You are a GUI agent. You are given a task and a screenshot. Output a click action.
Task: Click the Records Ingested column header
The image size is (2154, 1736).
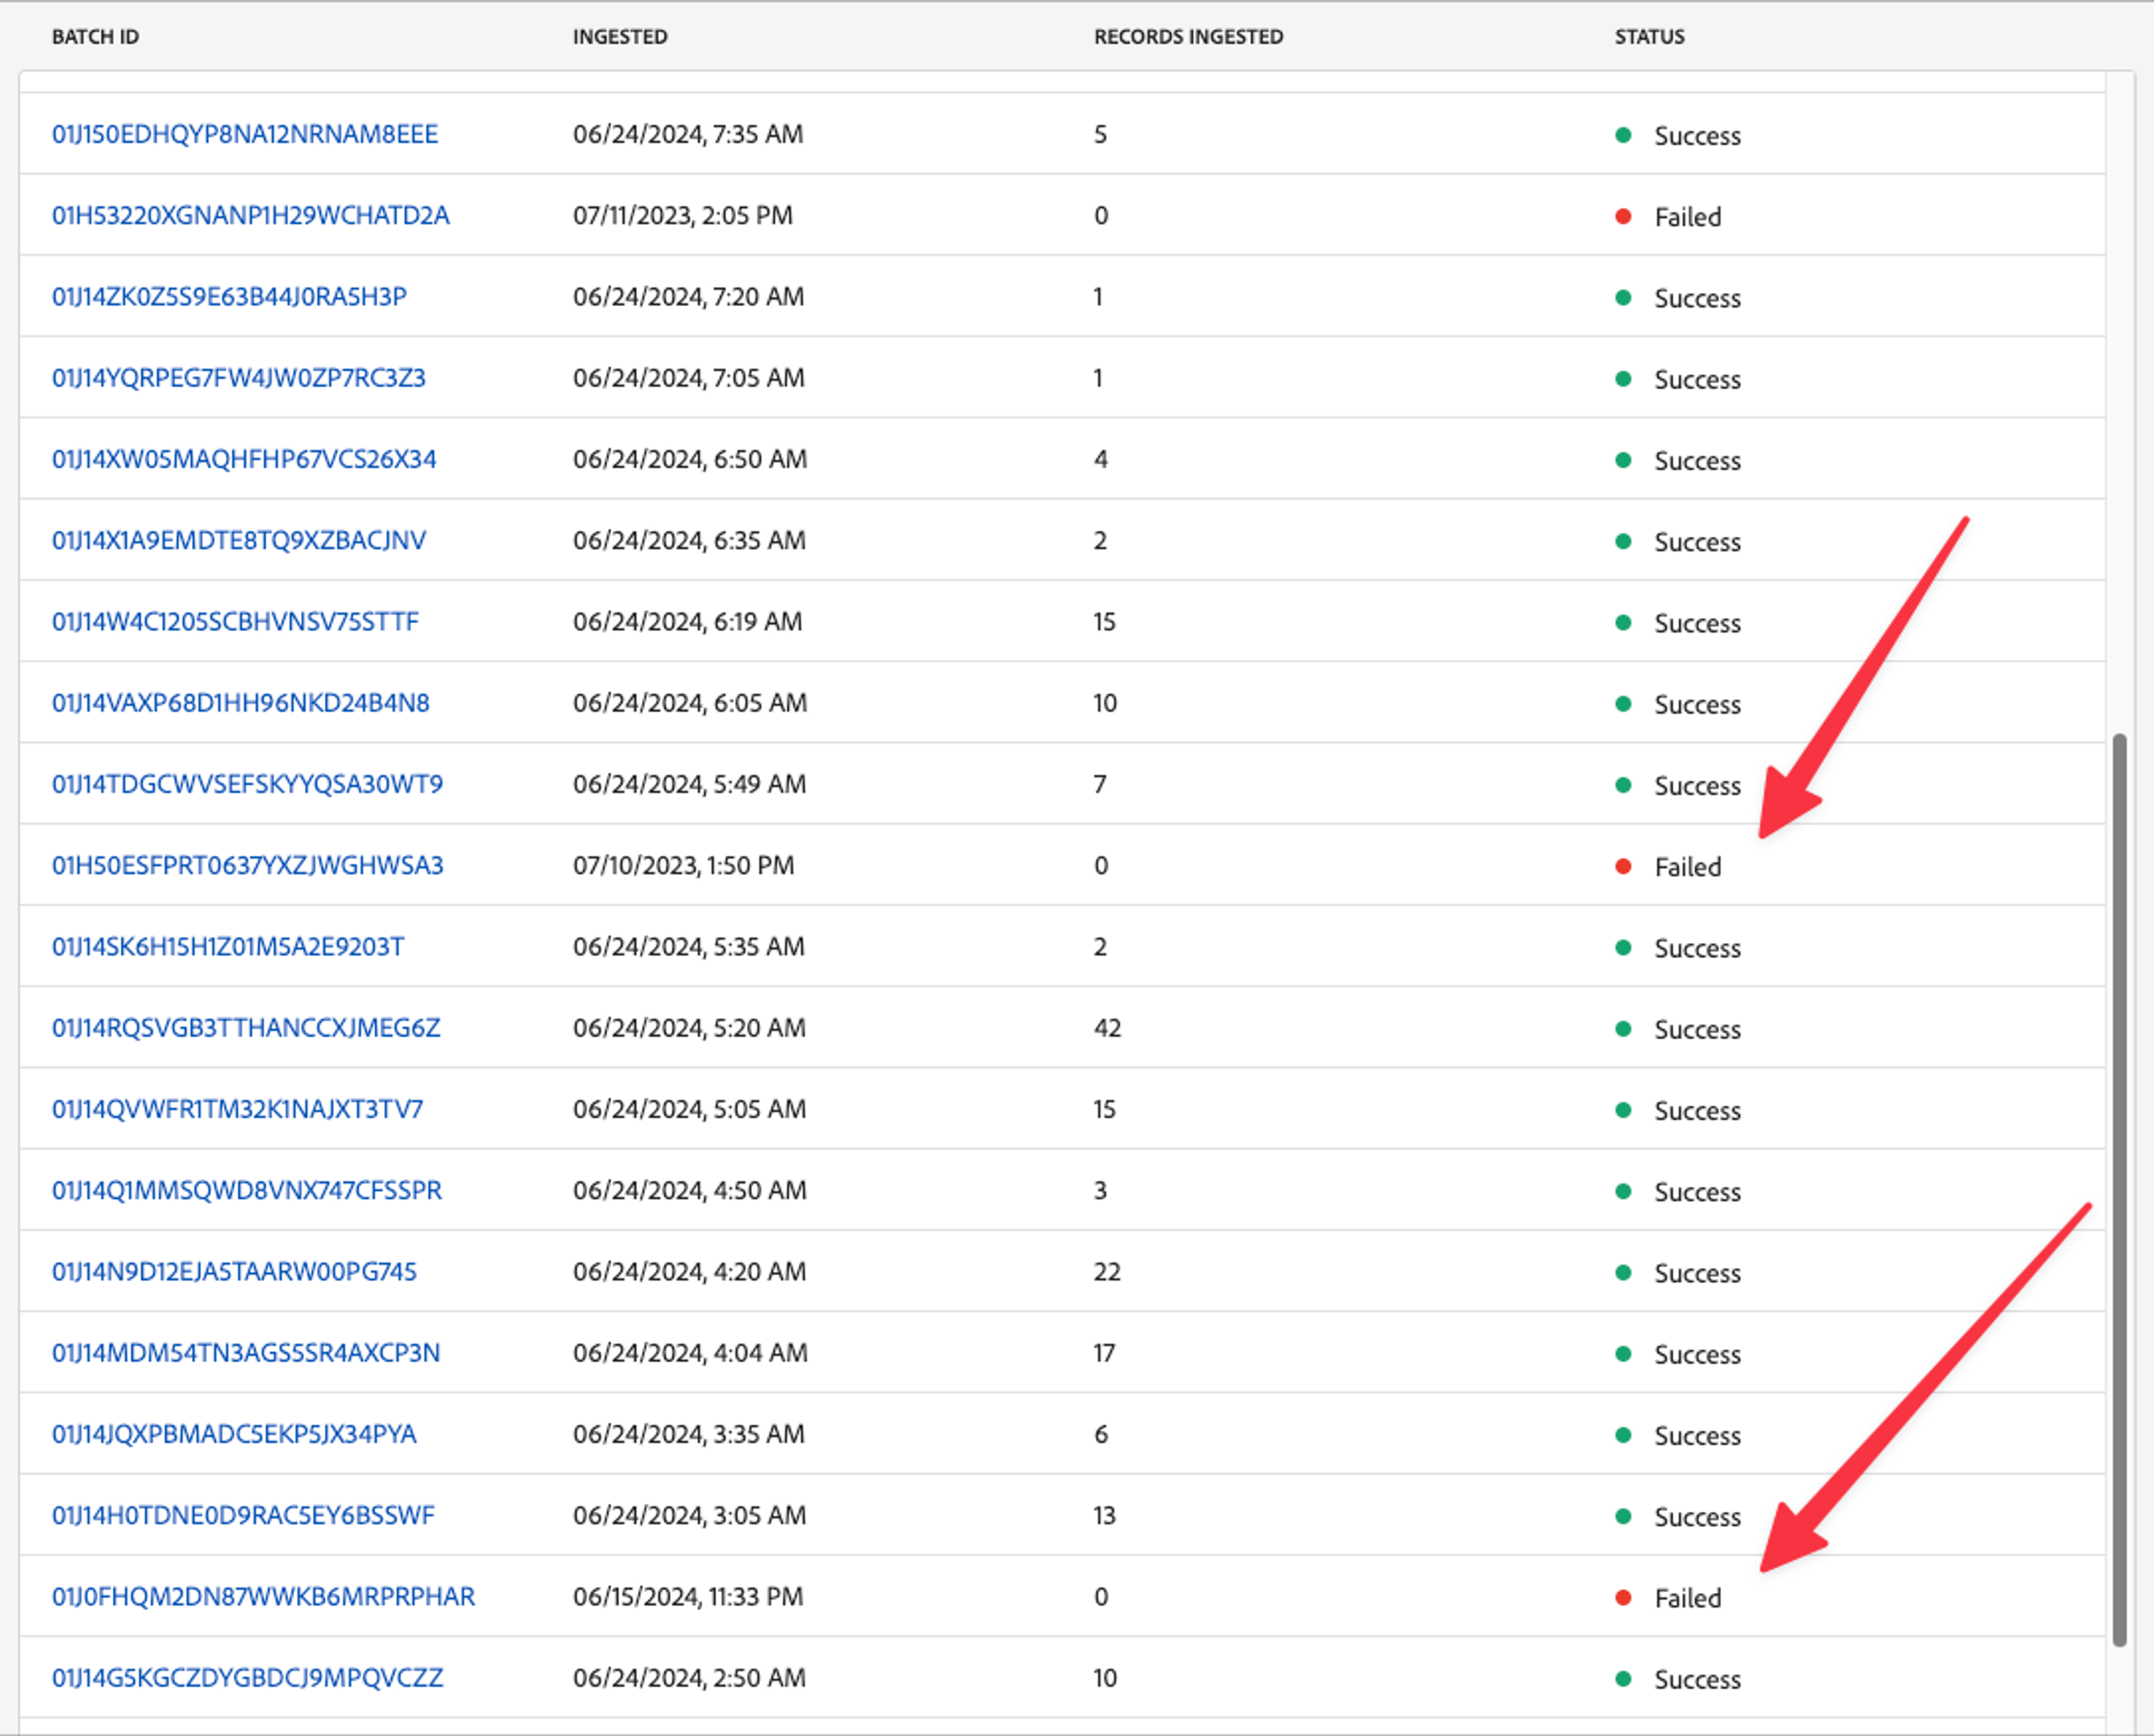pos(1187,37)
